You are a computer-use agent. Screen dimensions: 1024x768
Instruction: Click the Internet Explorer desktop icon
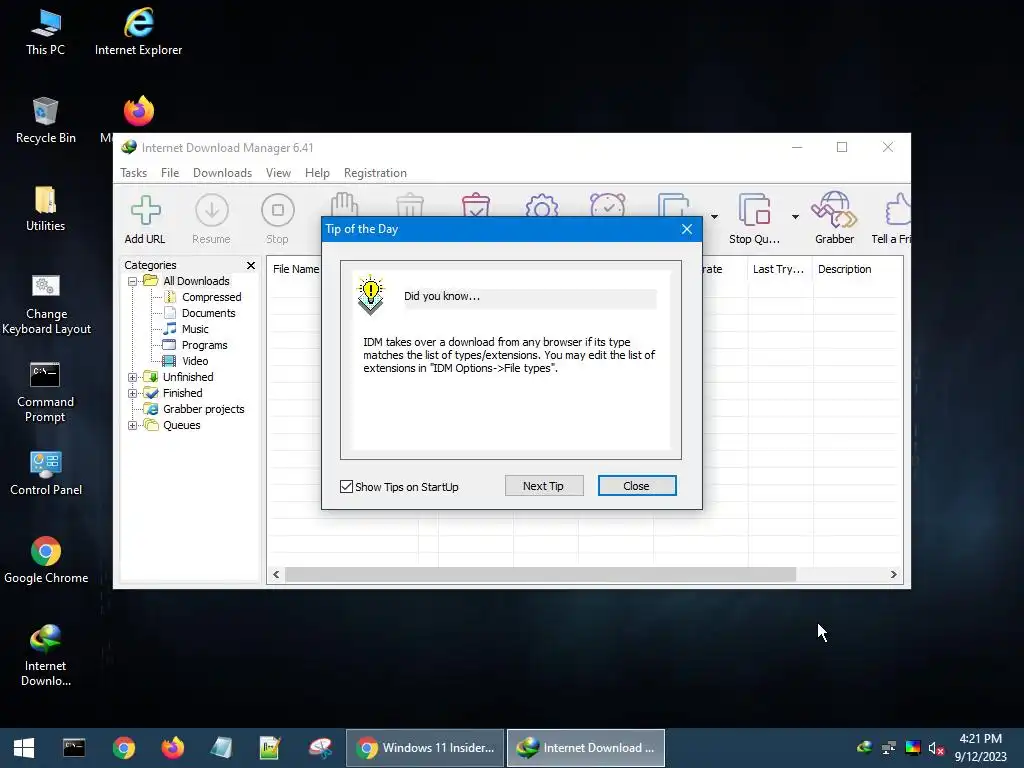(x=138, y=33)
